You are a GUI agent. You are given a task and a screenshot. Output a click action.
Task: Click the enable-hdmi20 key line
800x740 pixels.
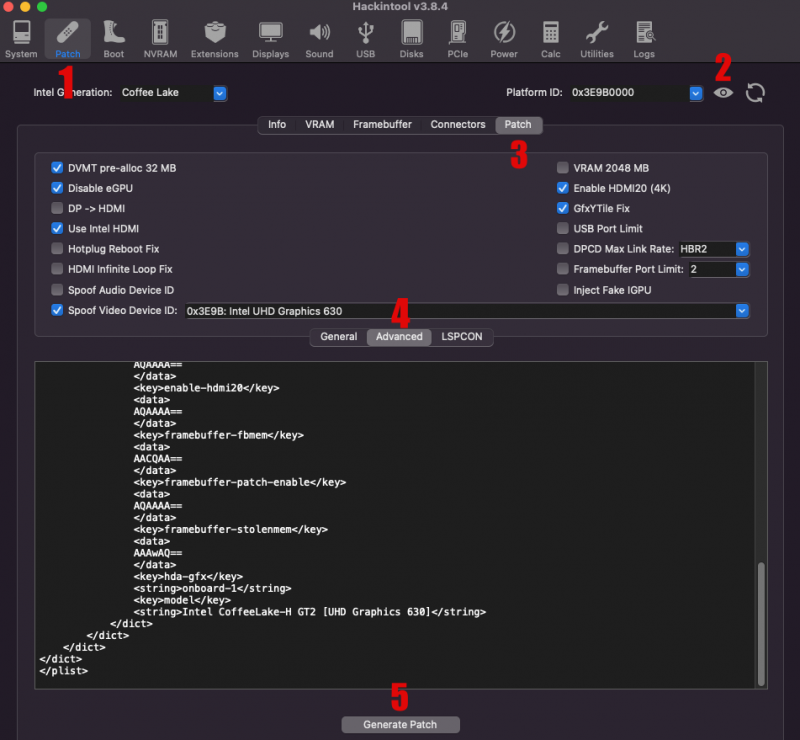(206, 388)
